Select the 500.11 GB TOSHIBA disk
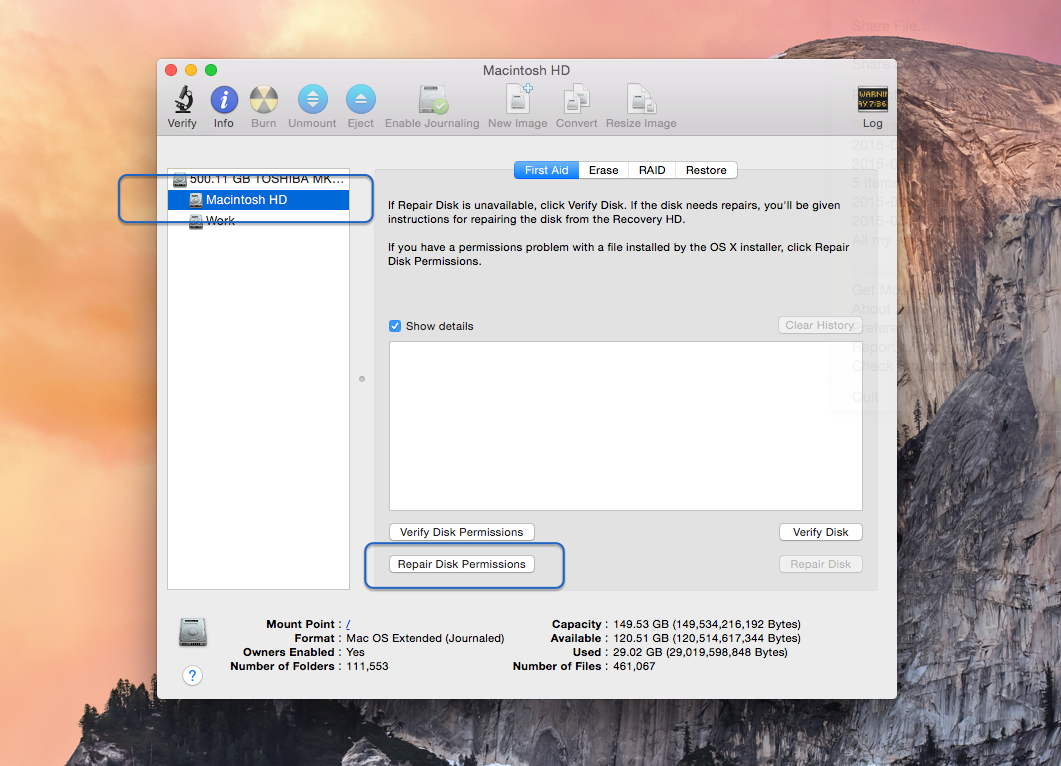 coord(258,179)
